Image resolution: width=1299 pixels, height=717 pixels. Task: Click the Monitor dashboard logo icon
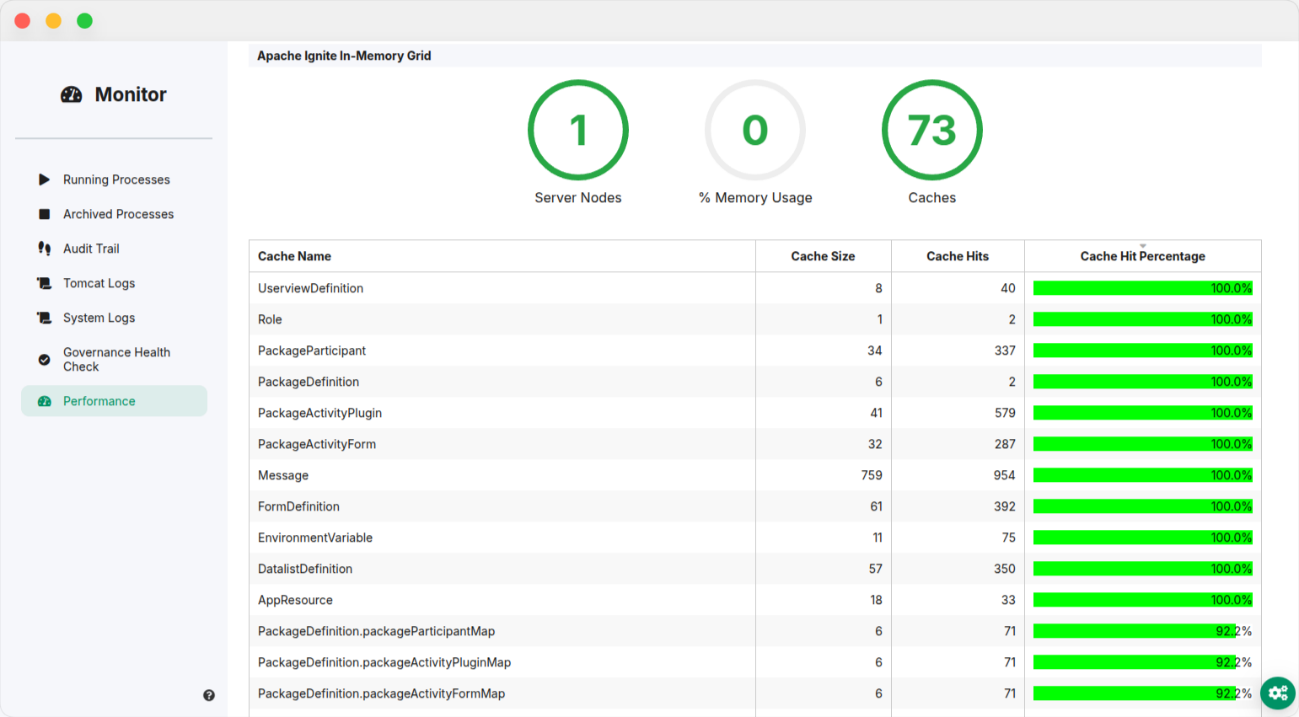click(x=71, y=95)
